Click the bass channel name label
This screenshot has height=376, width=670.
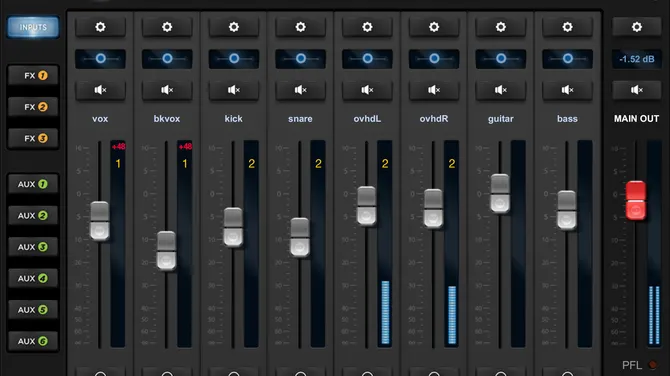567,119
